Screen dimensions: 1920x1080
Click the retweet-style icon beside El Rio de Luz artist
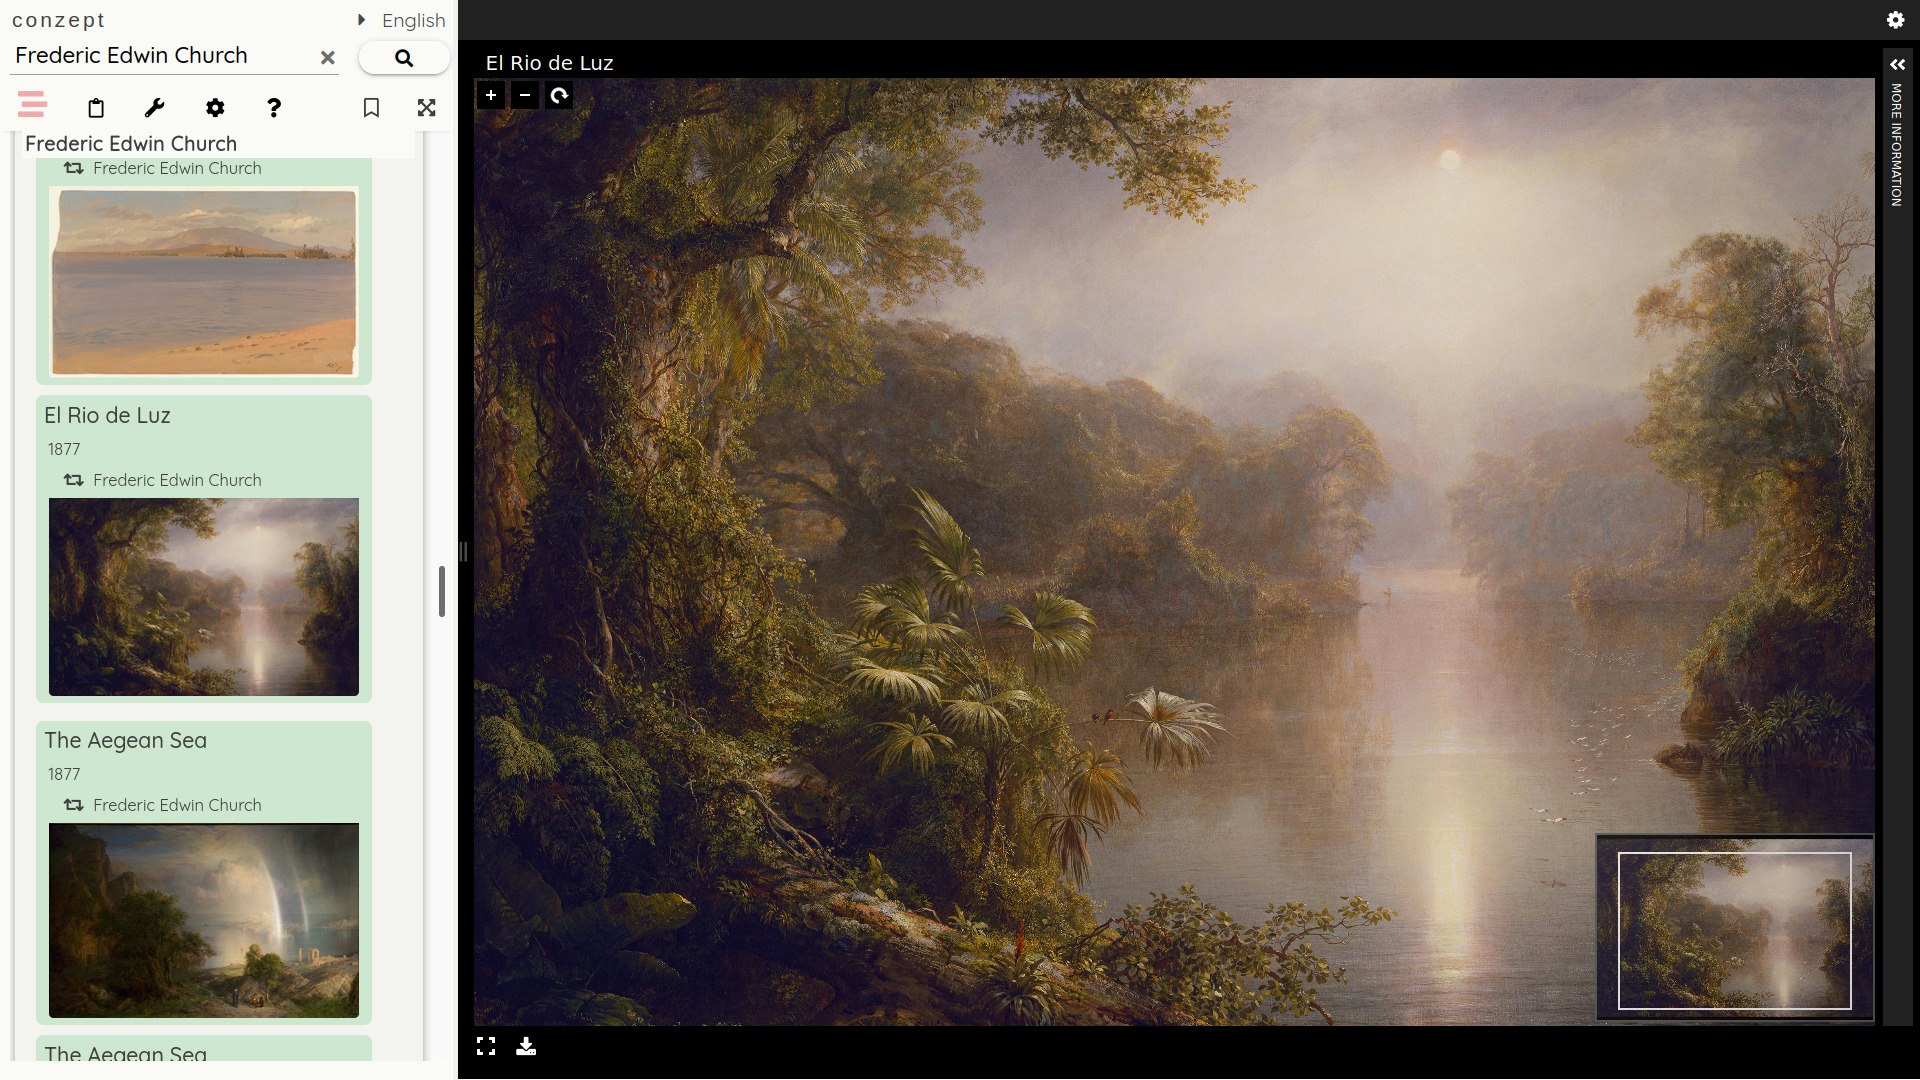74,480
